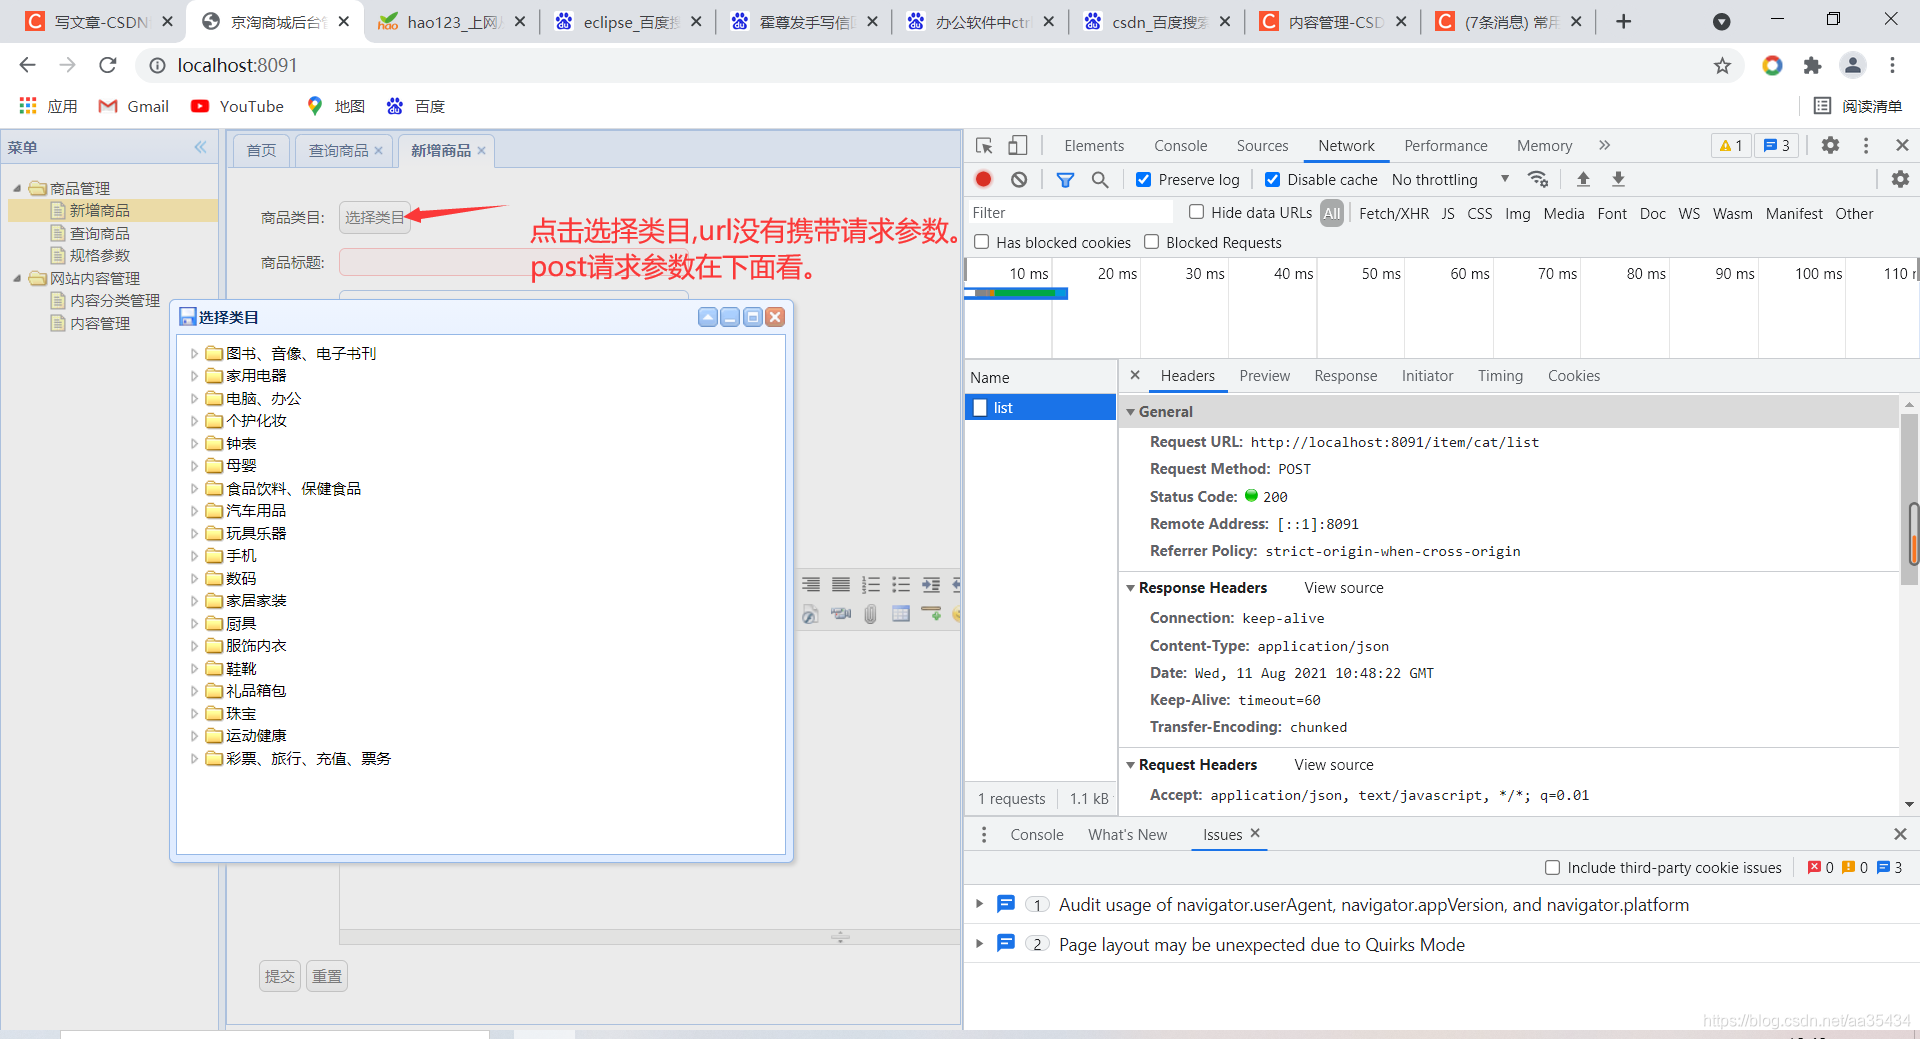Expand 手机 category node
The height and width of the screenshot is (1039, 1920).
(x=195, y=556)
